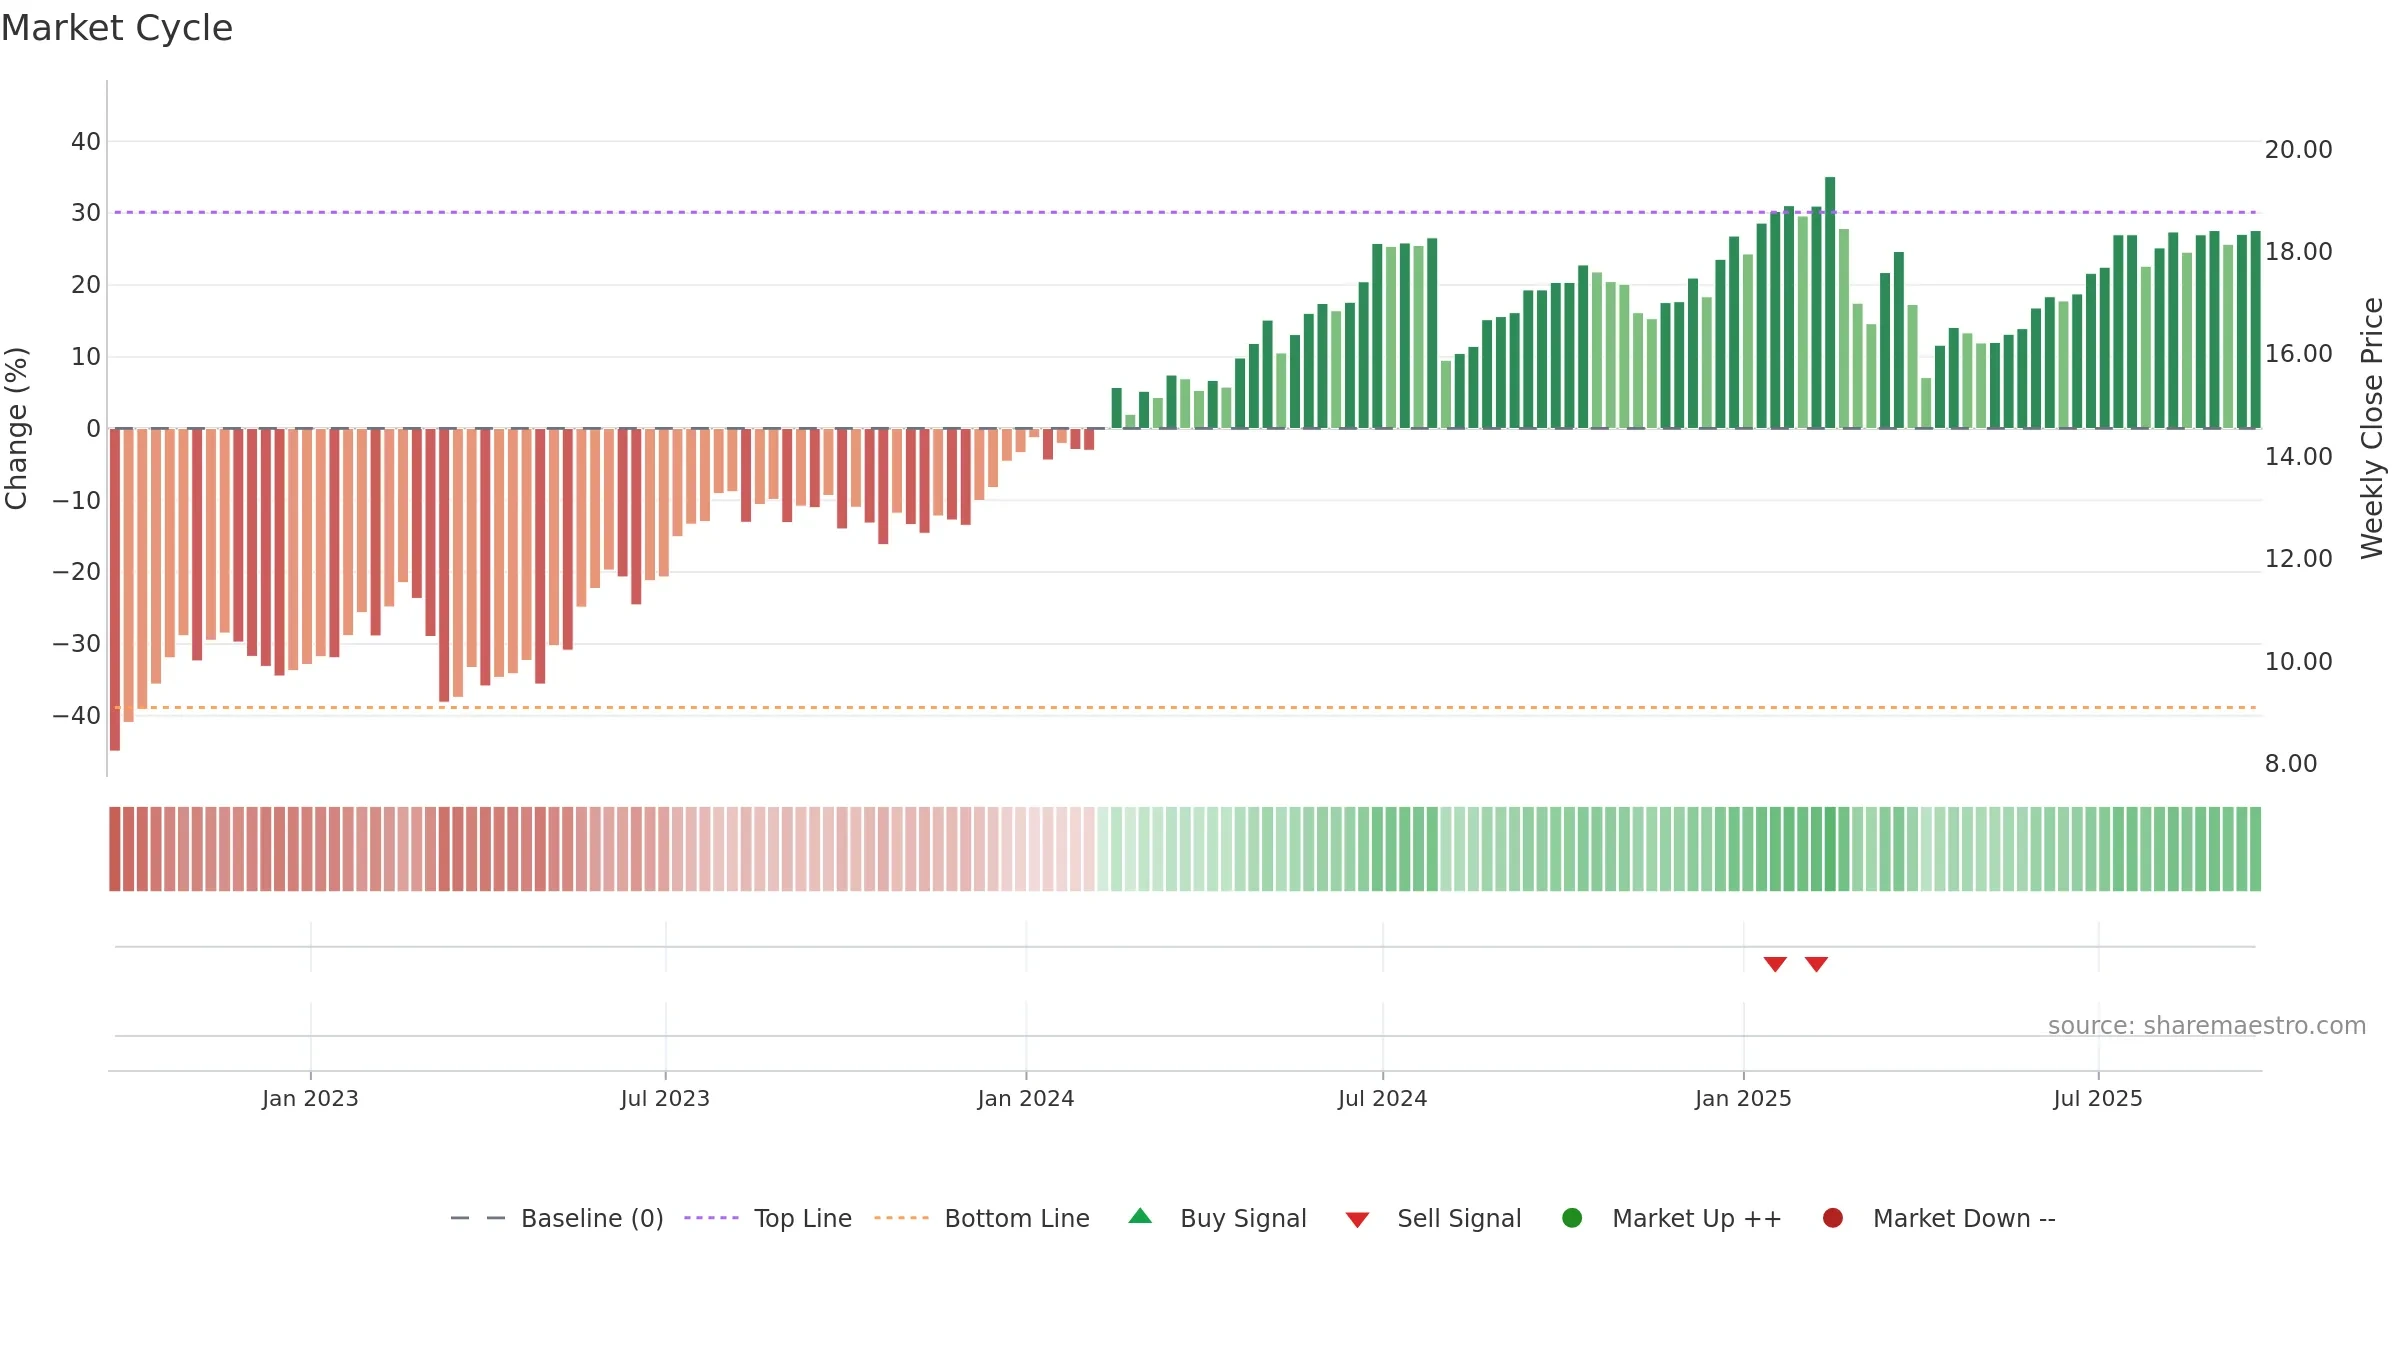The width and height of the screenshot is (2400, 1350).
Task: Toggle the Top Line legend entry
Action: point(768,1218)
